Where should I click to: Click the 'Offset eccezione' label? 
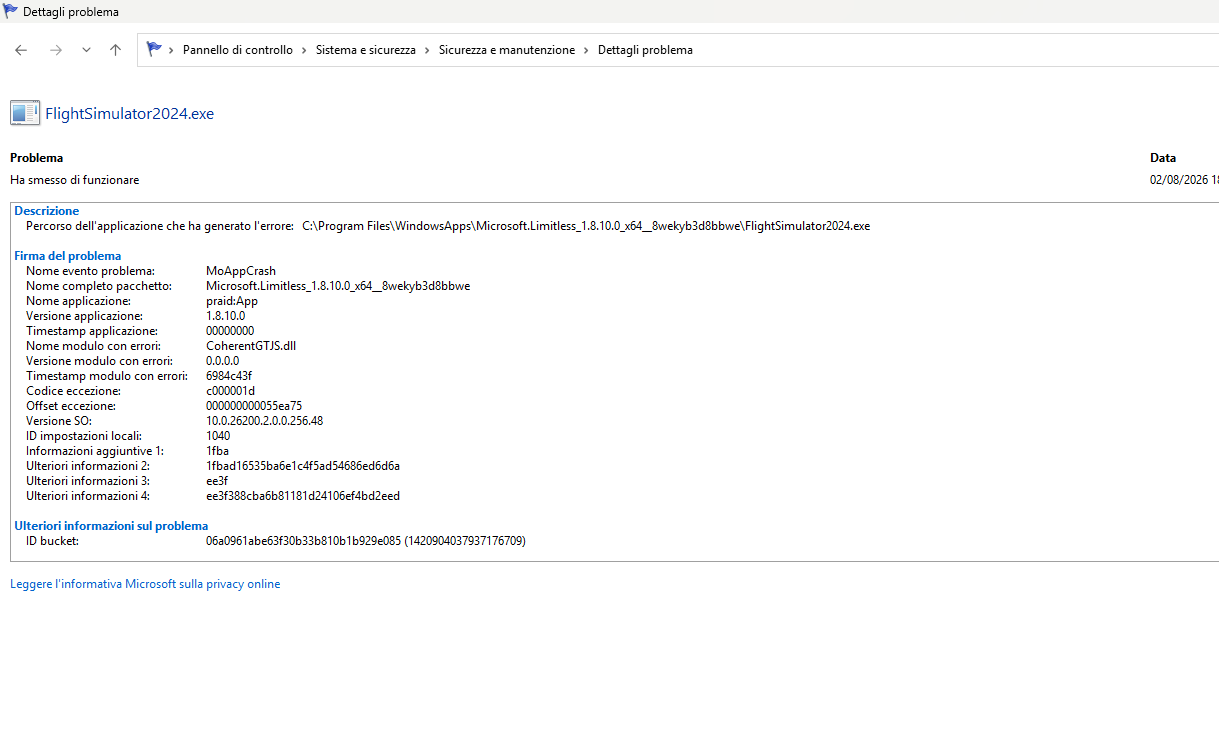click(x=71, y=406)
